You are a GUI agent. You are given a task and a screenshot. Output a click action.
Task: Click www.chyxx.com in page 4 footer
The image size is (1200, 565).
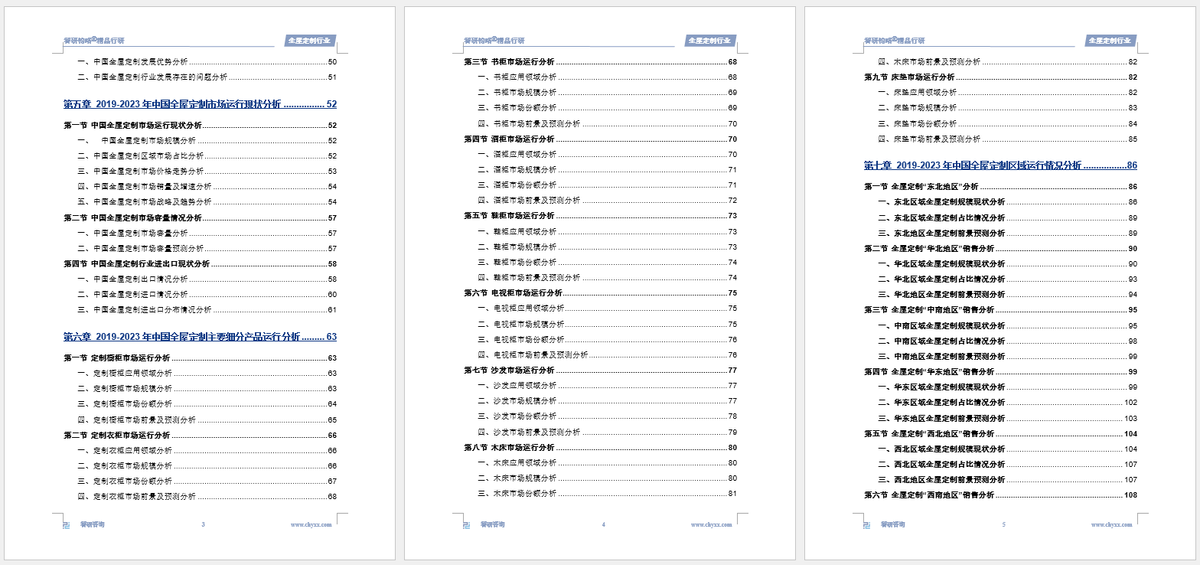pos(712,524)
